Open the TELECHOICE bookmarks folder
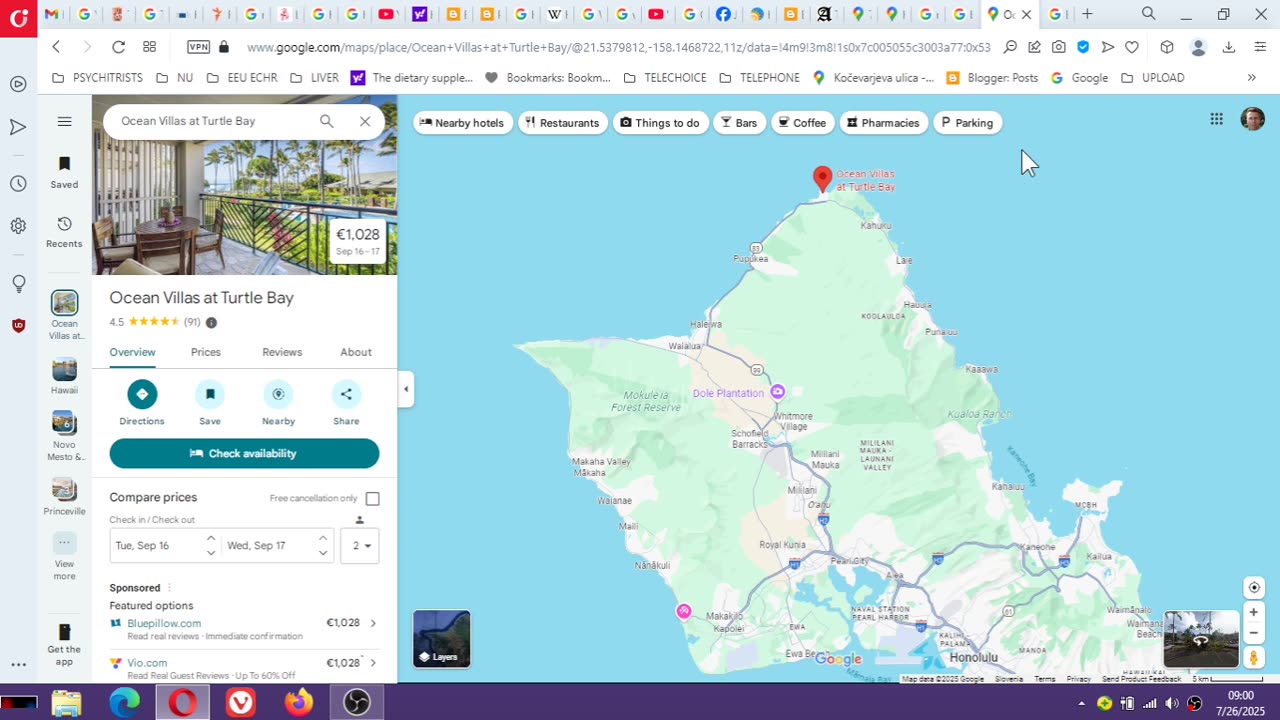This screenshot has height=720, width=1280. 664,78
